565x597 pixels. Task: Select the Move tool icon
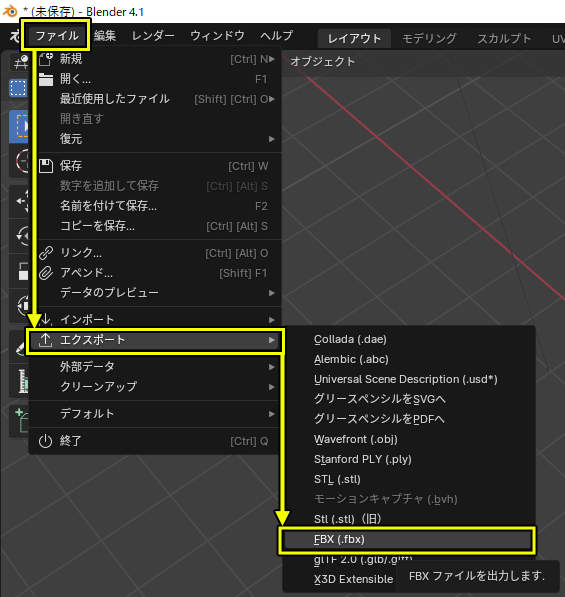(19, 201)
